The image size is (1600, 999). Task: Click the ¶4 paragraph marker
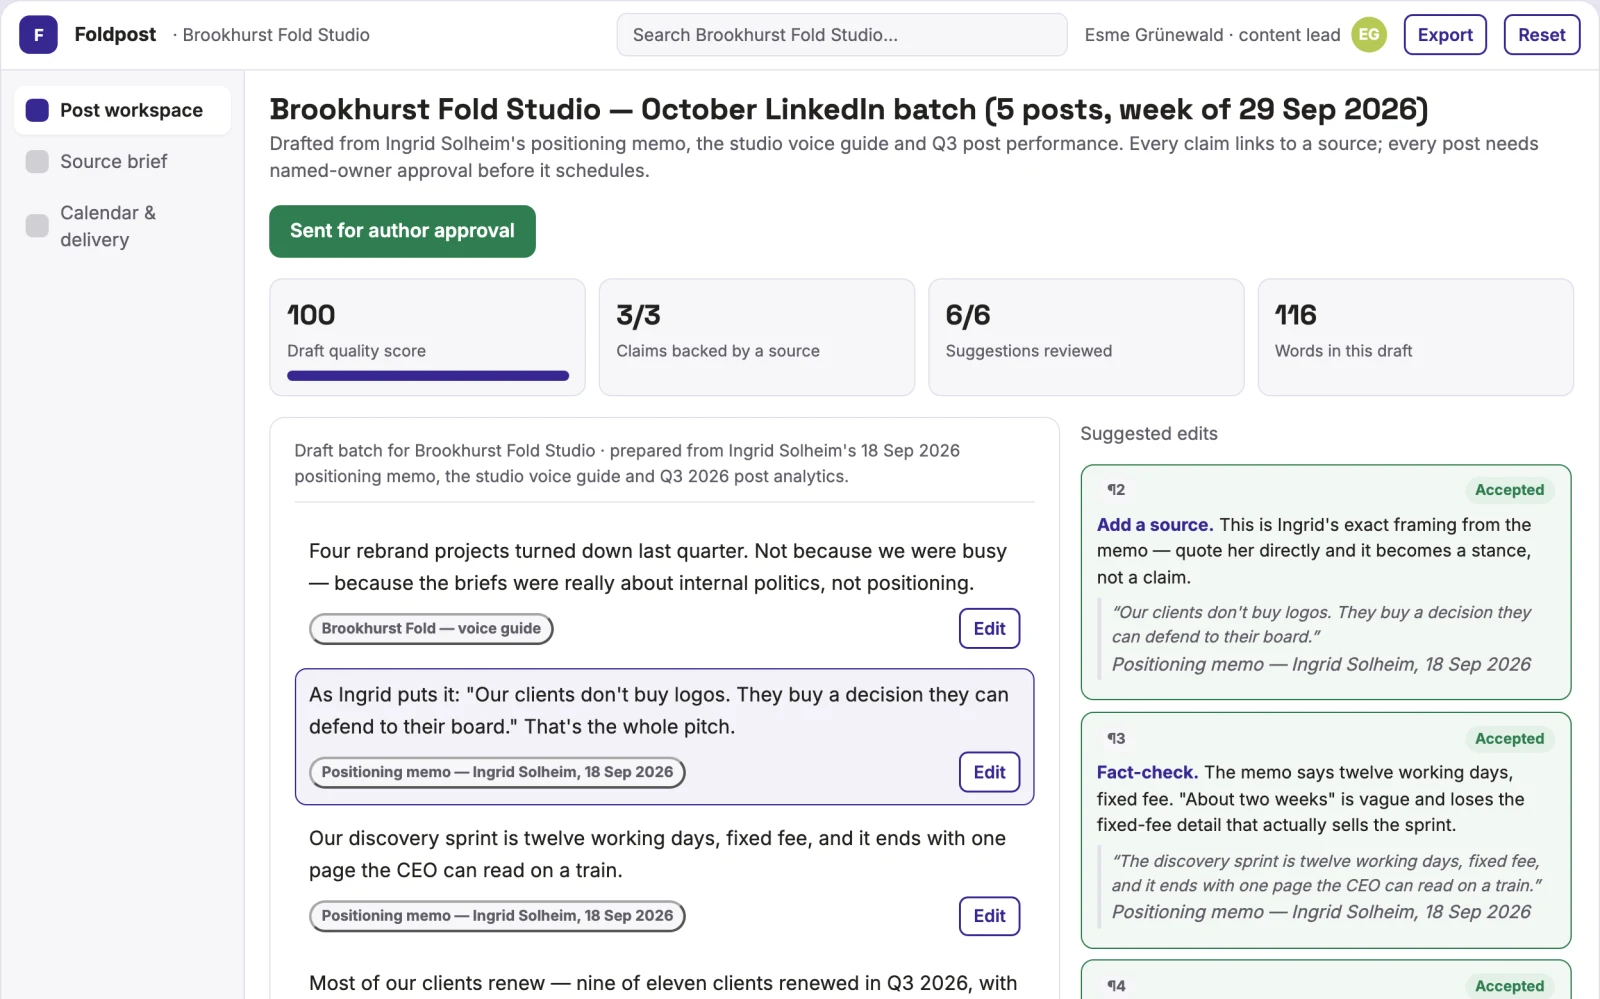click(1116, 986)
